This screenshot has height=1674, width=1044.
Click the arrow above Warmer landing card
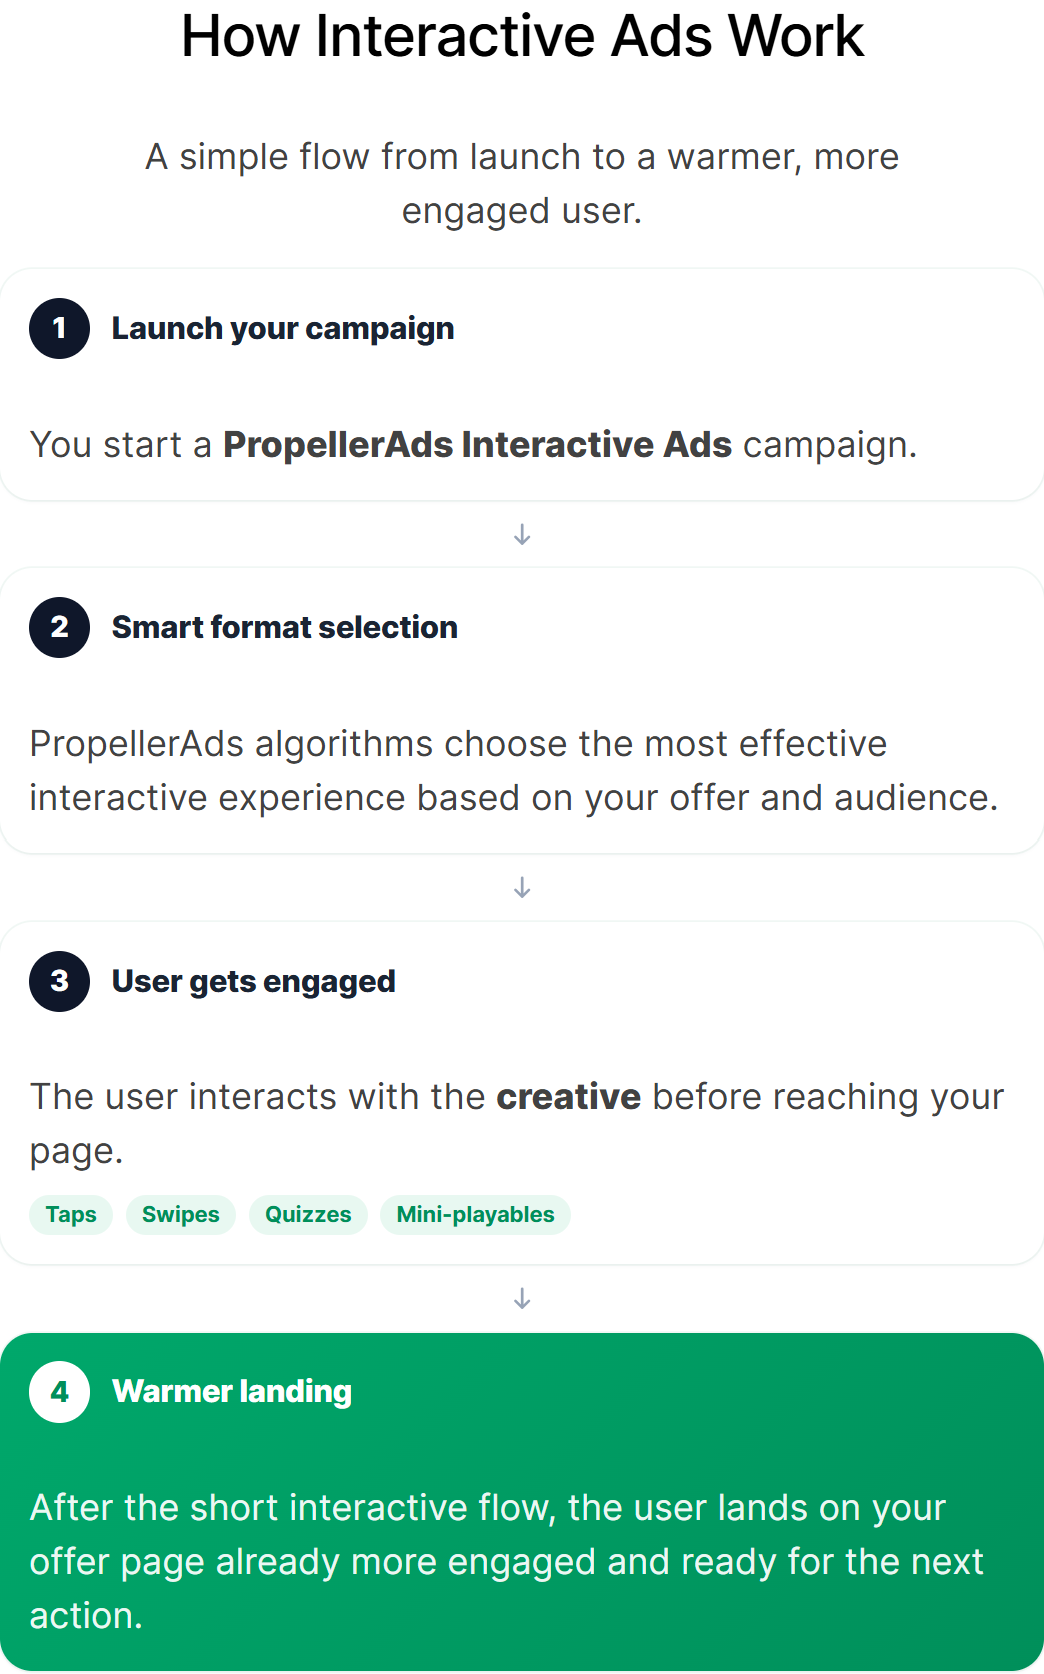[522, 1299]
